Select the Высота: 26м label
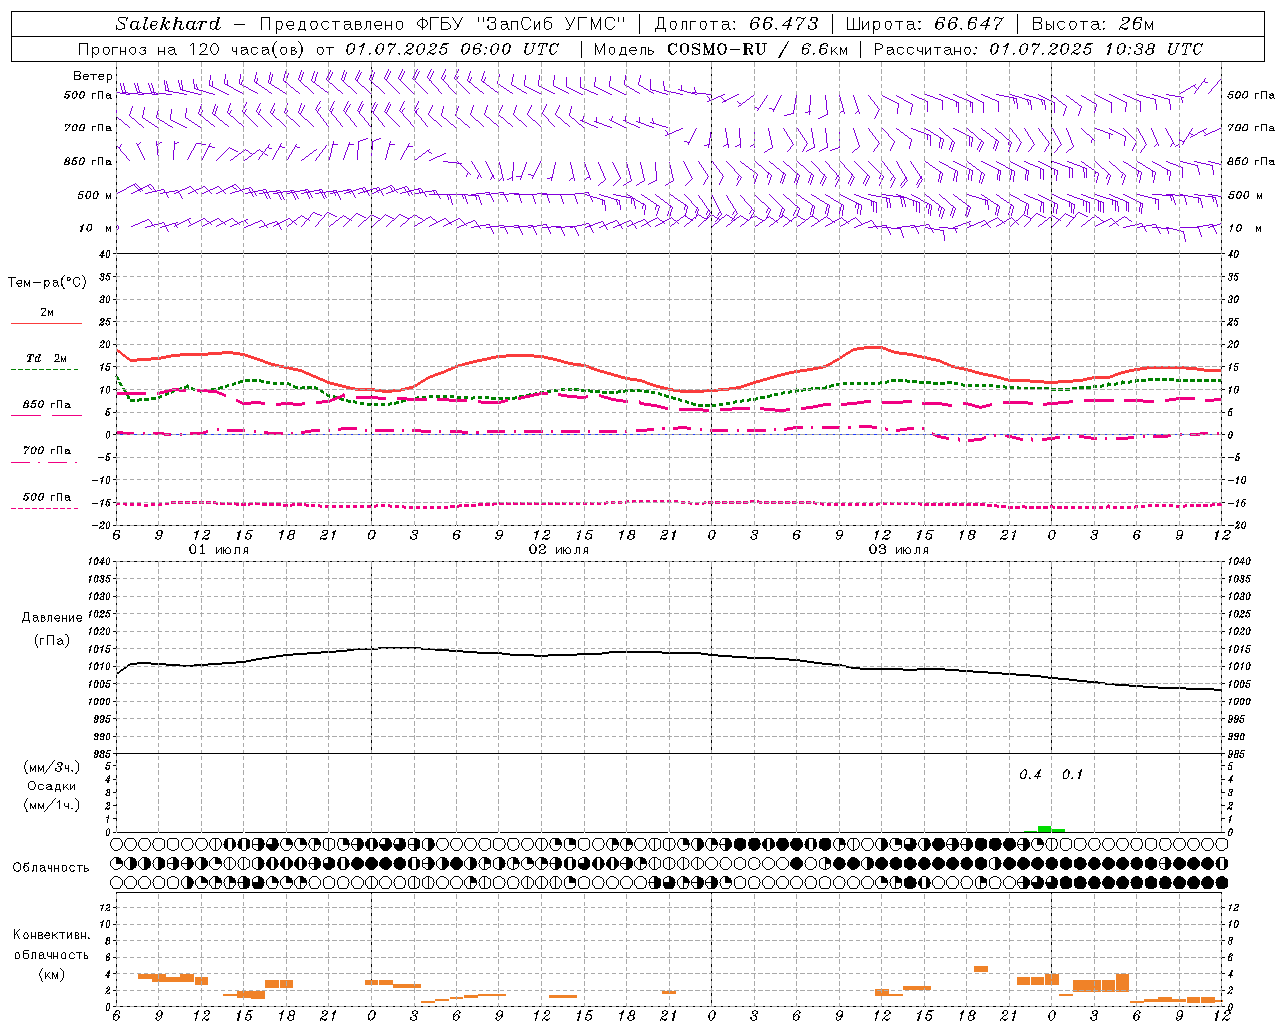The width and height of the screenshot is (1280, 1024). (x=1092, y=24)
